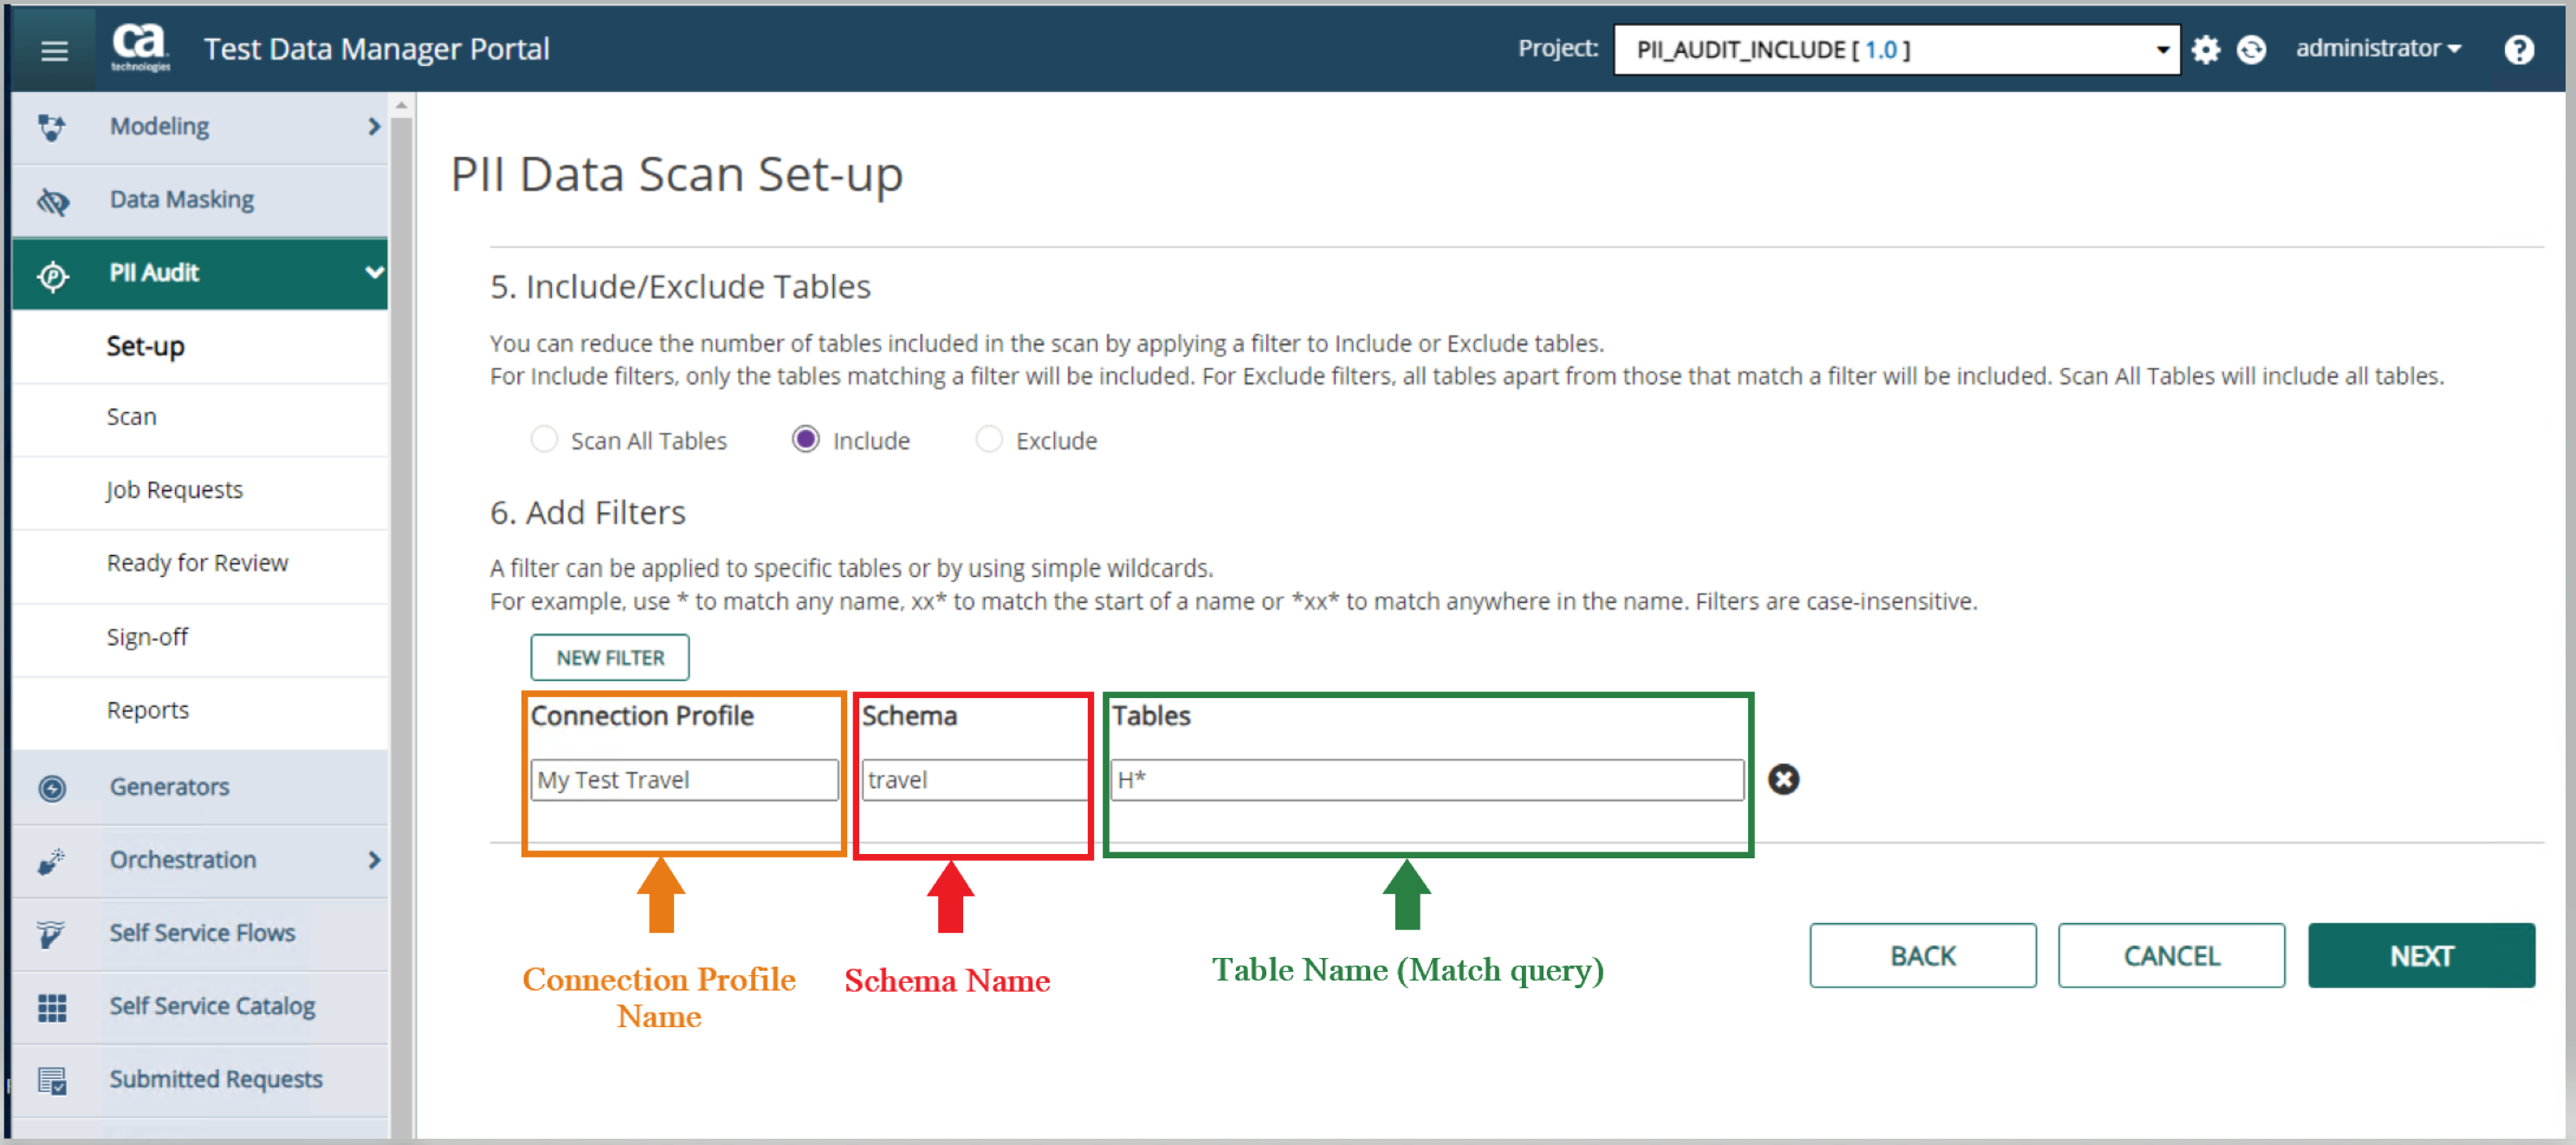Go to the Reports menu item
The height and width of the screenshot is (1145, 2576).
148,710
